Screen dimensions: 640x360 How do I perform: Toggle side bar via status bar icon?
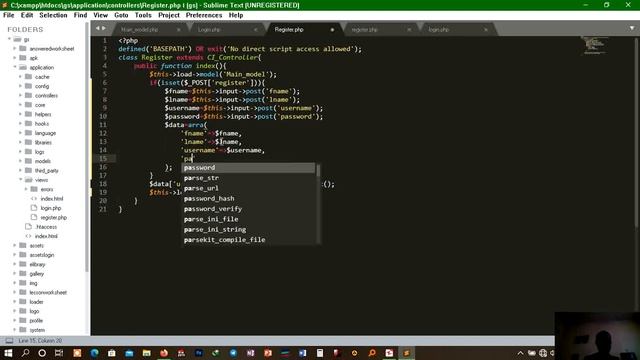click(x=9, y=341)
